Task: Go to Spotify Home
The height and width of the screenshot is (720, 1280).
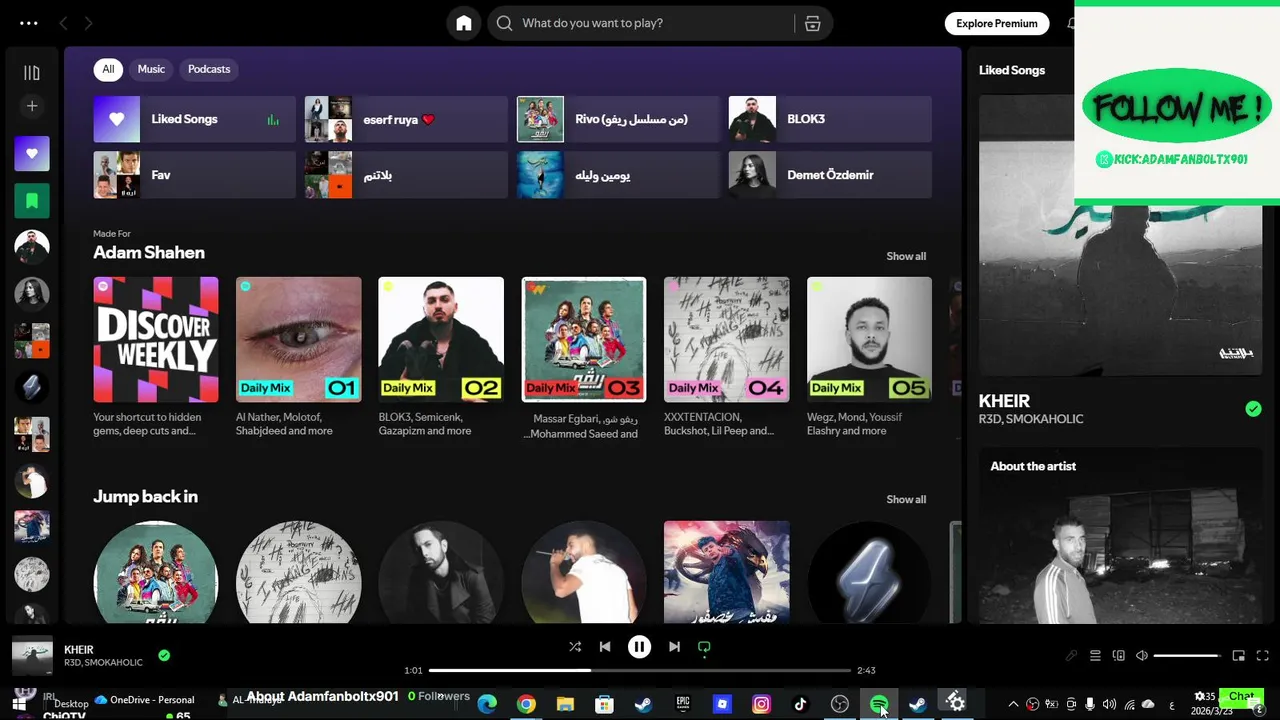Action: click(x=464, y=23)
